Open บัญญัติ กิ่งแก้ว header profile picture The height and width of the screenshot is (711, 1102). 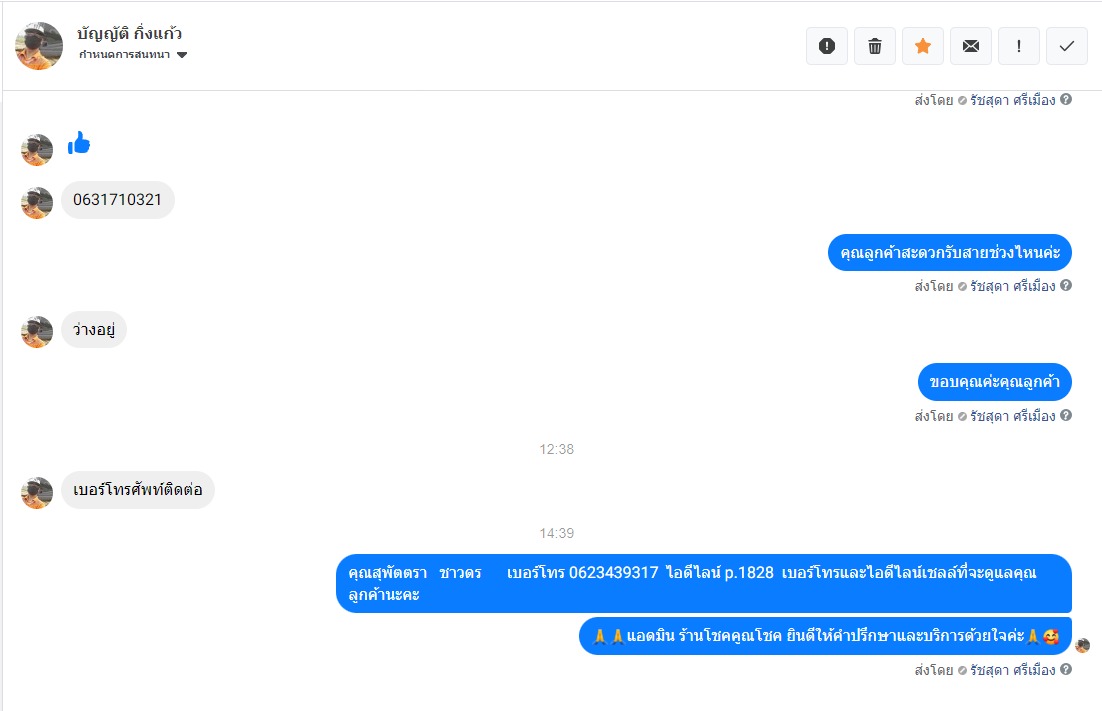tap(39, 46)
